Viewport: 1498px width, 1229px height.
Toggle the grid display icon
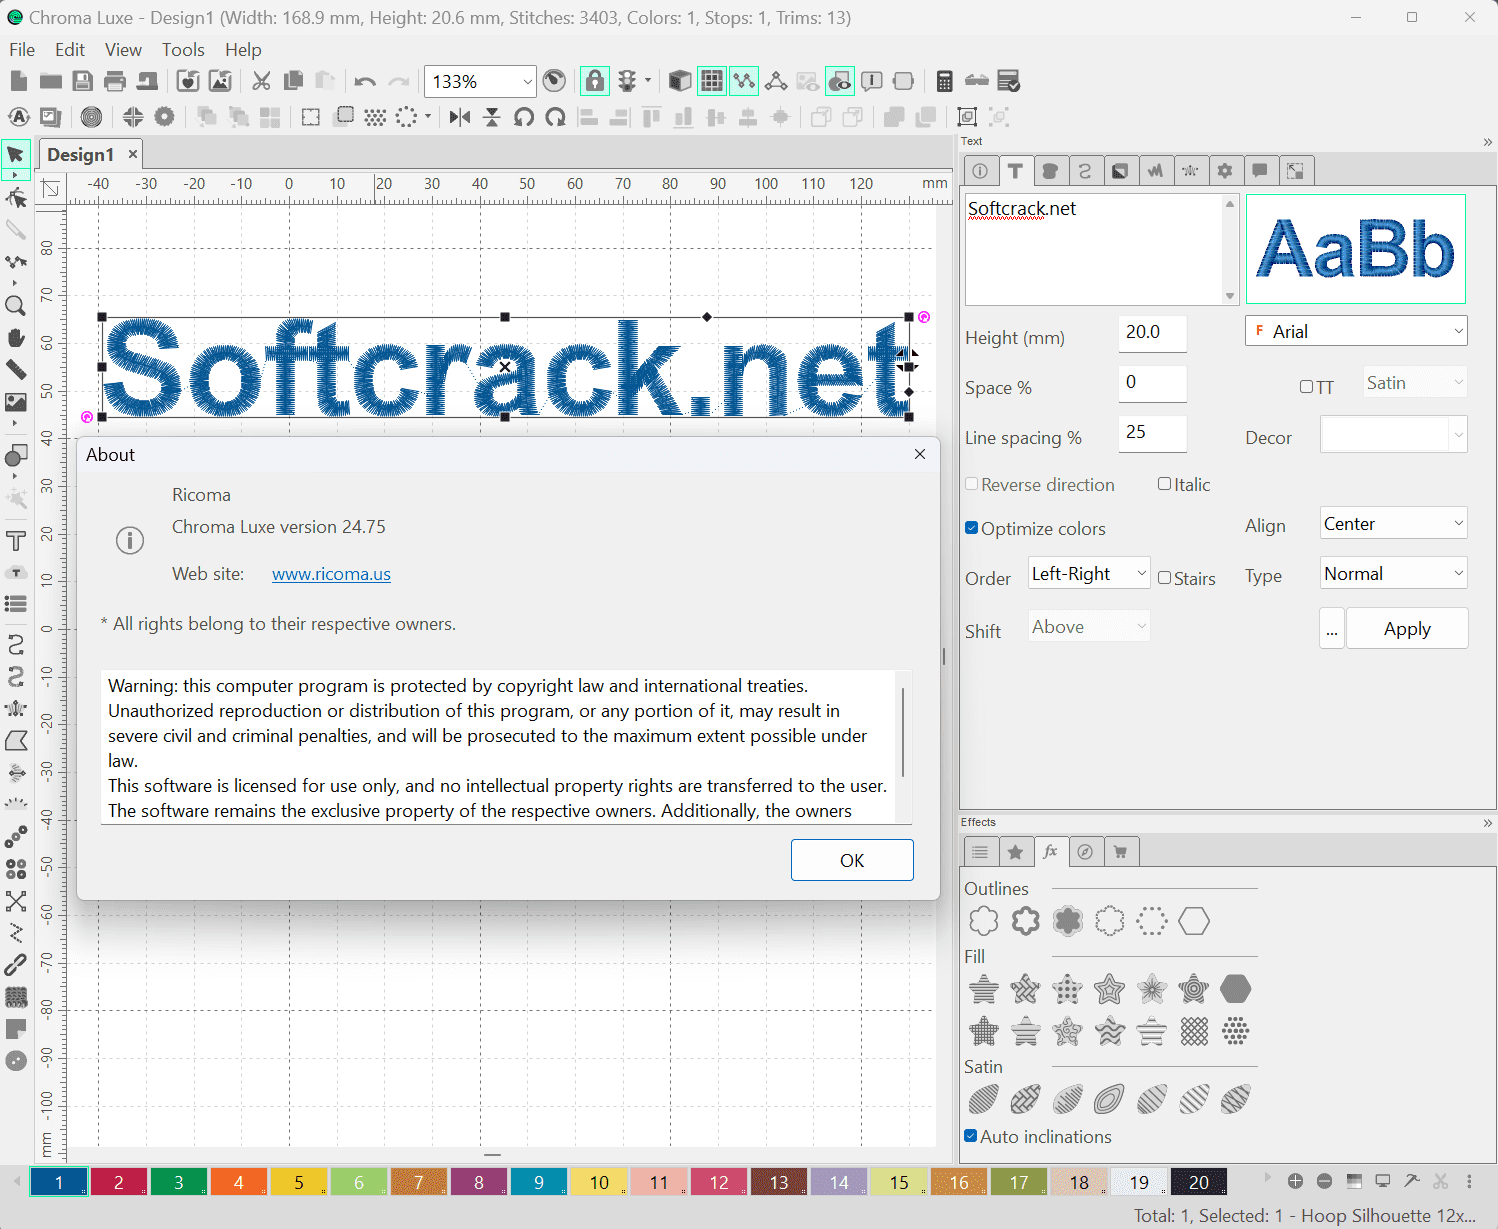(x=712, y=82)
